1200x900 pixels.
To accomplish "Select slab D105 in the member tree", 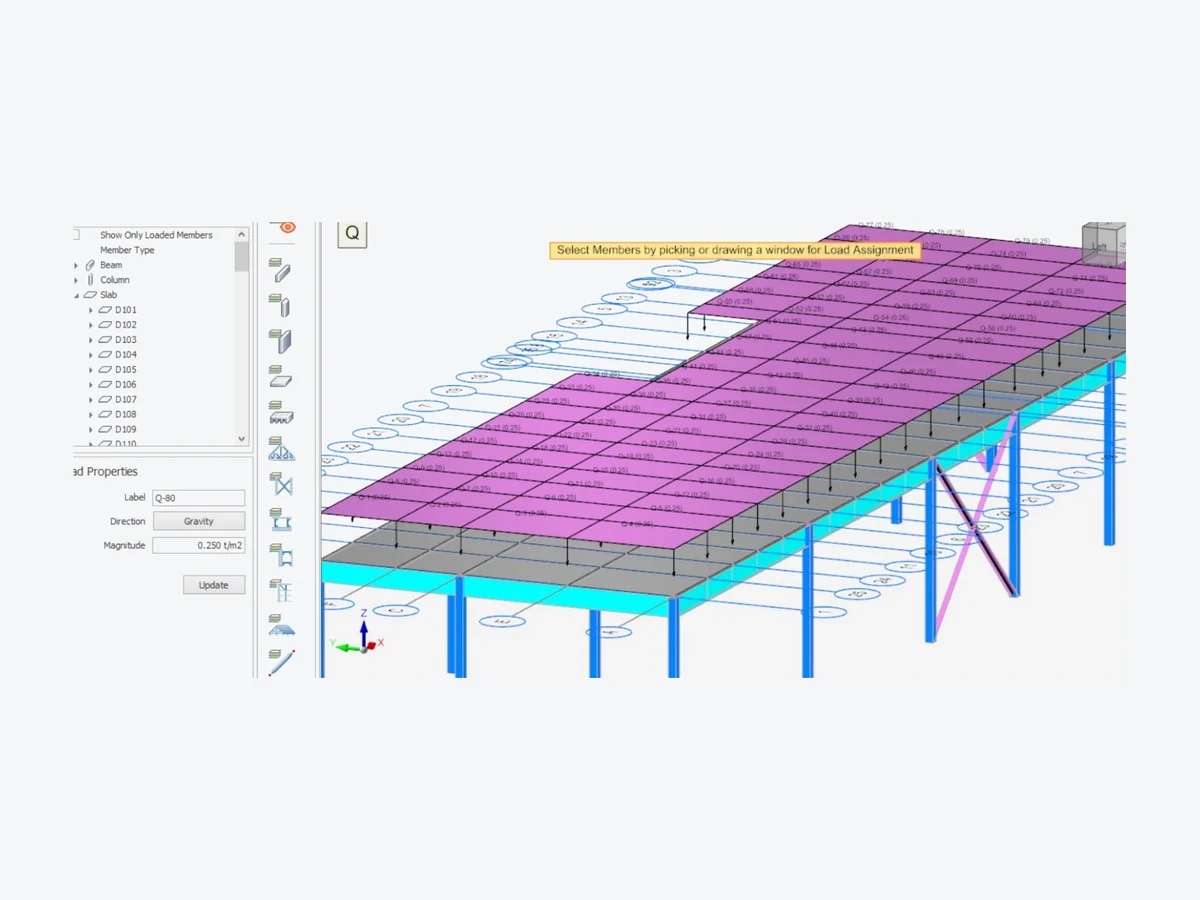I will [125, 369].
